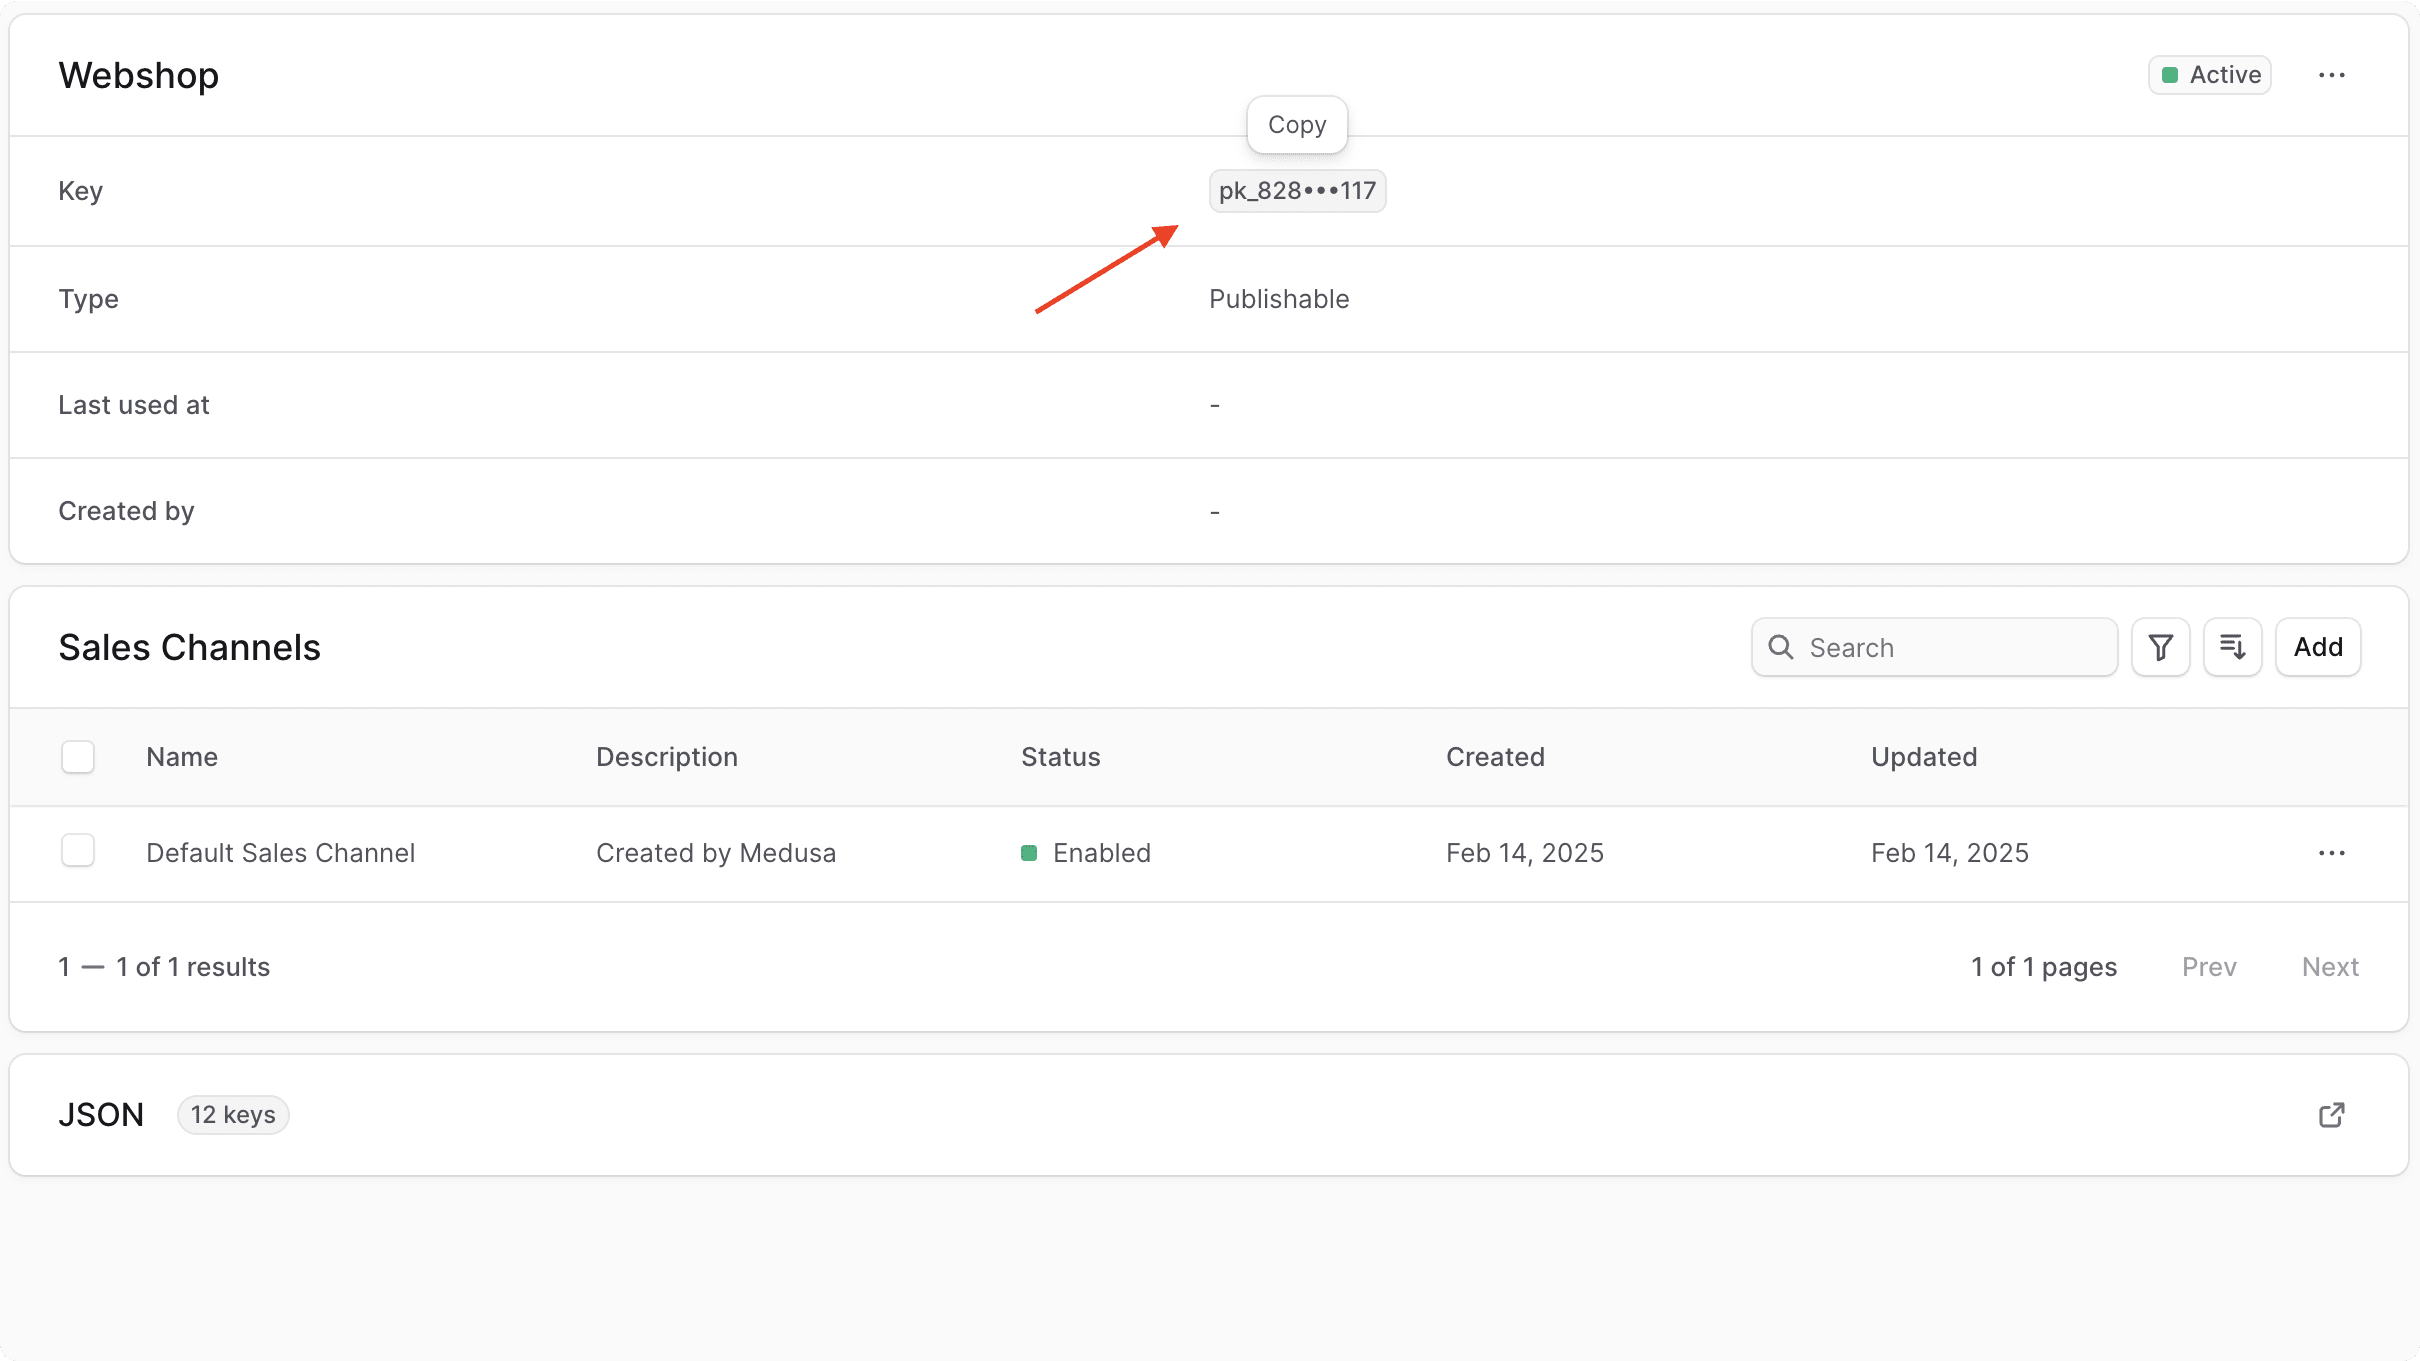The height and width of the screenshot is (1361, 2420).
Task: Click the 12 keys badge next to JSON
Action: click(233, 1114)
